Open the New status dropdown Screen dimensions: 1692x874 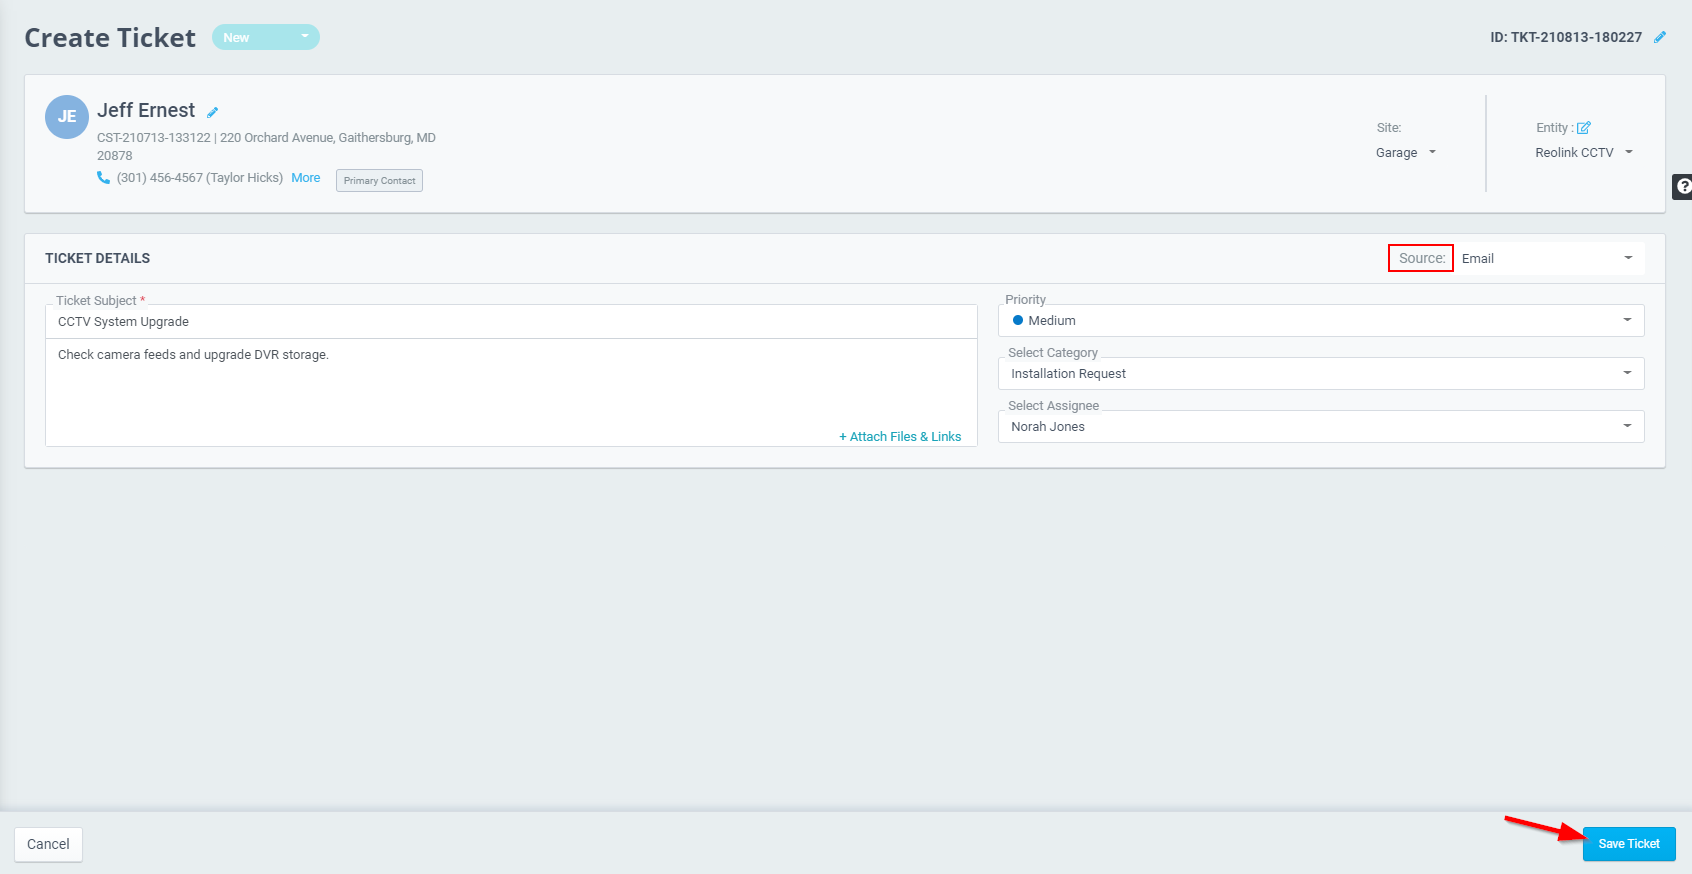pos(266,37)
